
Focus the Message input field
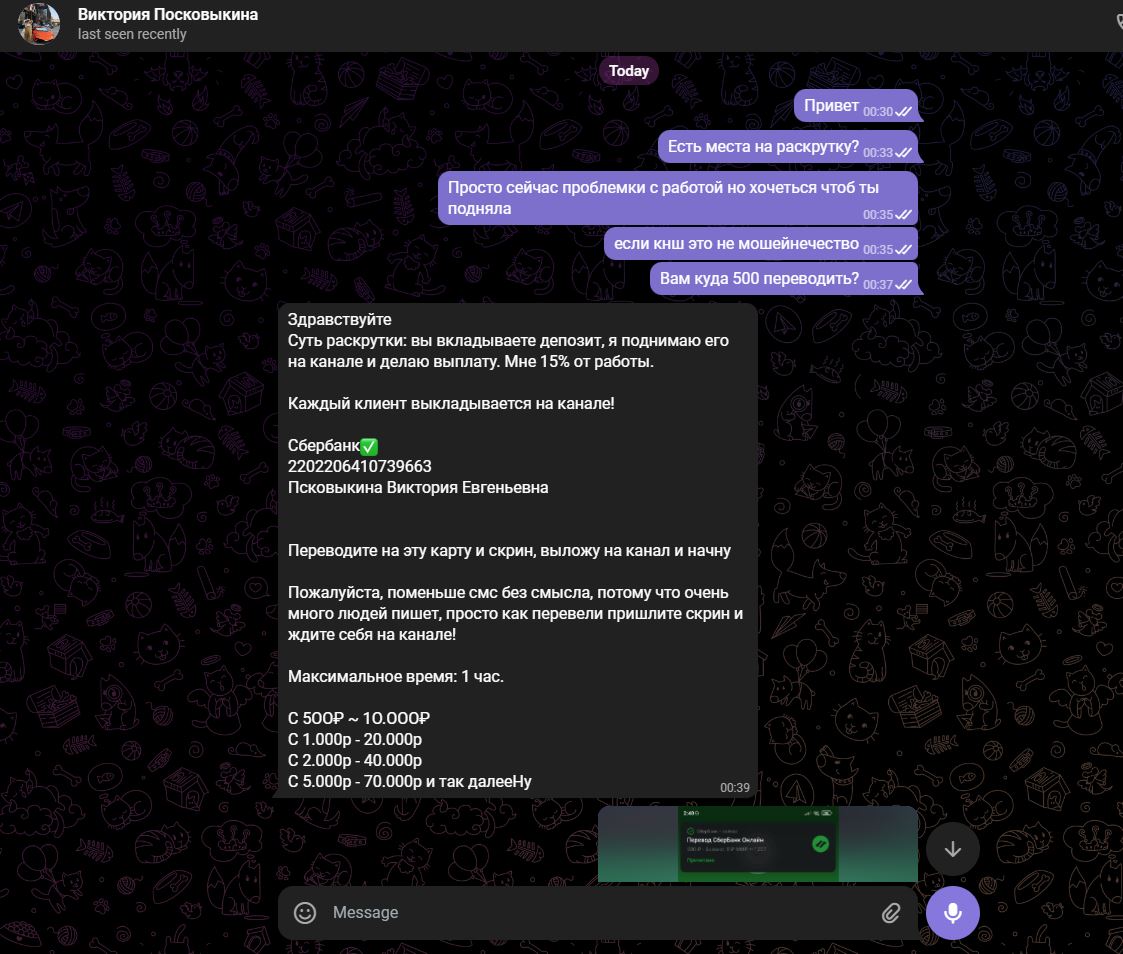(598, 912)
